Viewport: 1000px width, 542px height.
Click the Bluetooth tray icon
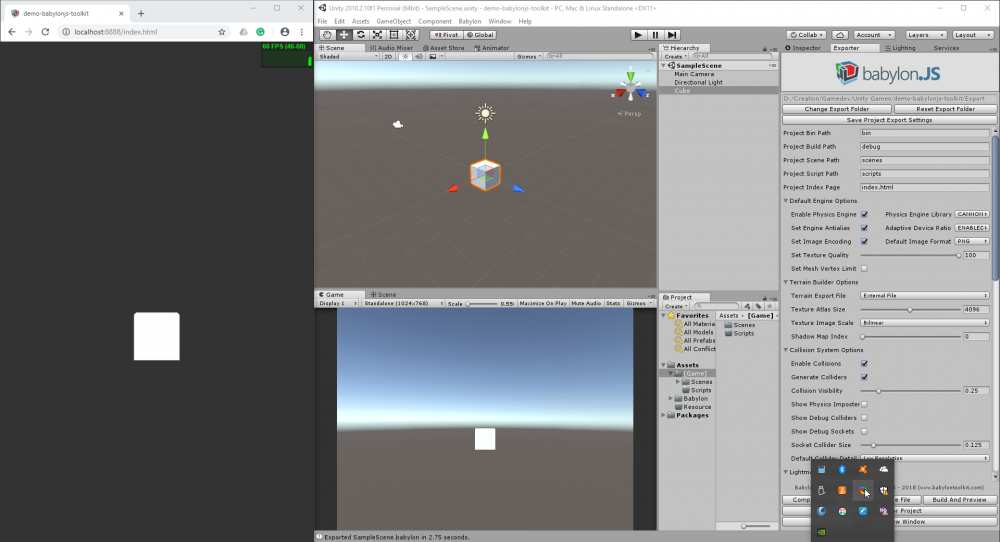point(842,469)
